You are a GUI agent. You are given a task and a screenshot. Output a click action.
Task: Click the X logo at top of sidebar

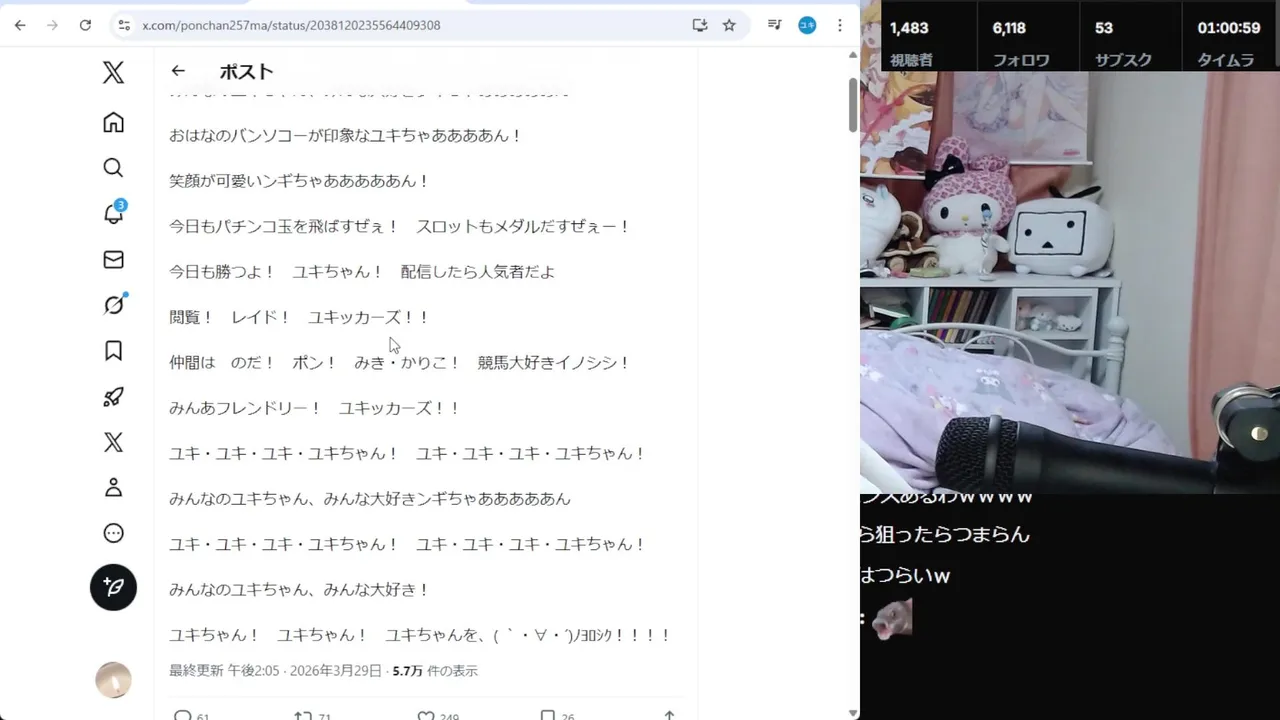(113, 72)
